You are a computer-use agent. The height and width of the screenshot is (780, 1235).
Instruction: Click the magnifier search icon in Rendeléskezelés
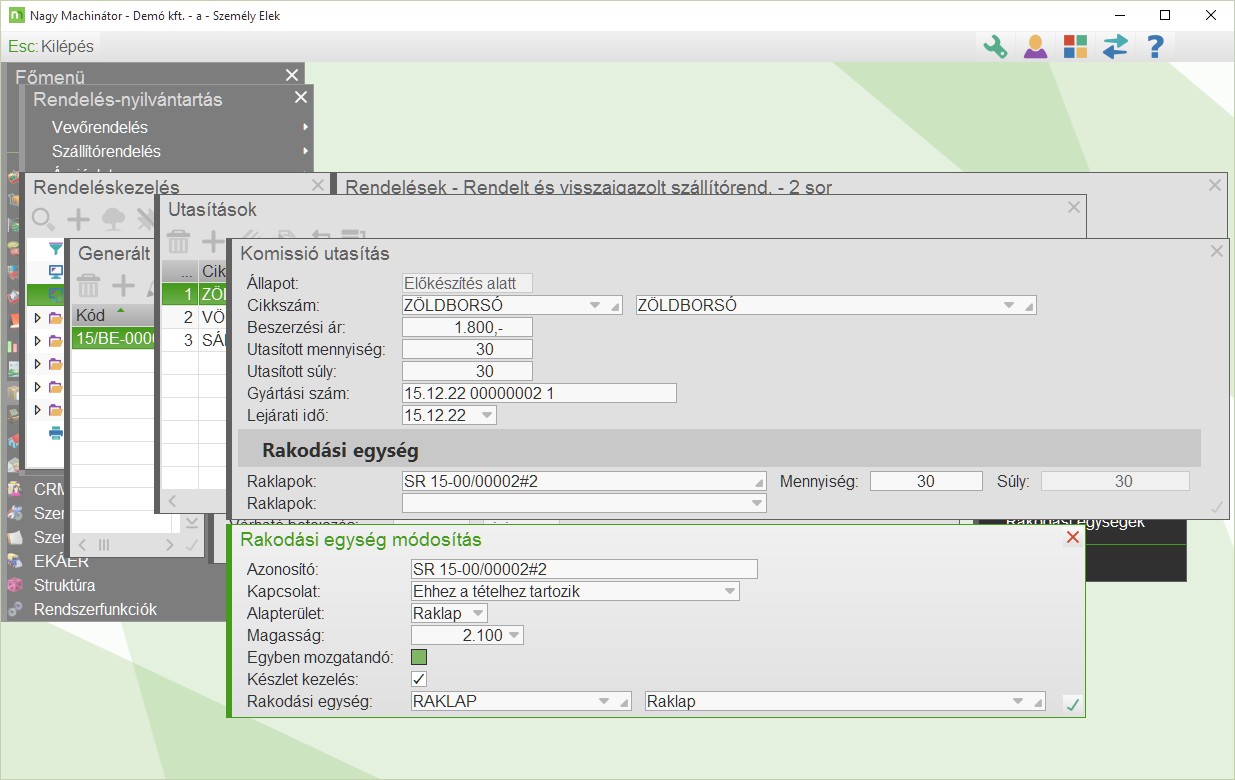point(43,219)
